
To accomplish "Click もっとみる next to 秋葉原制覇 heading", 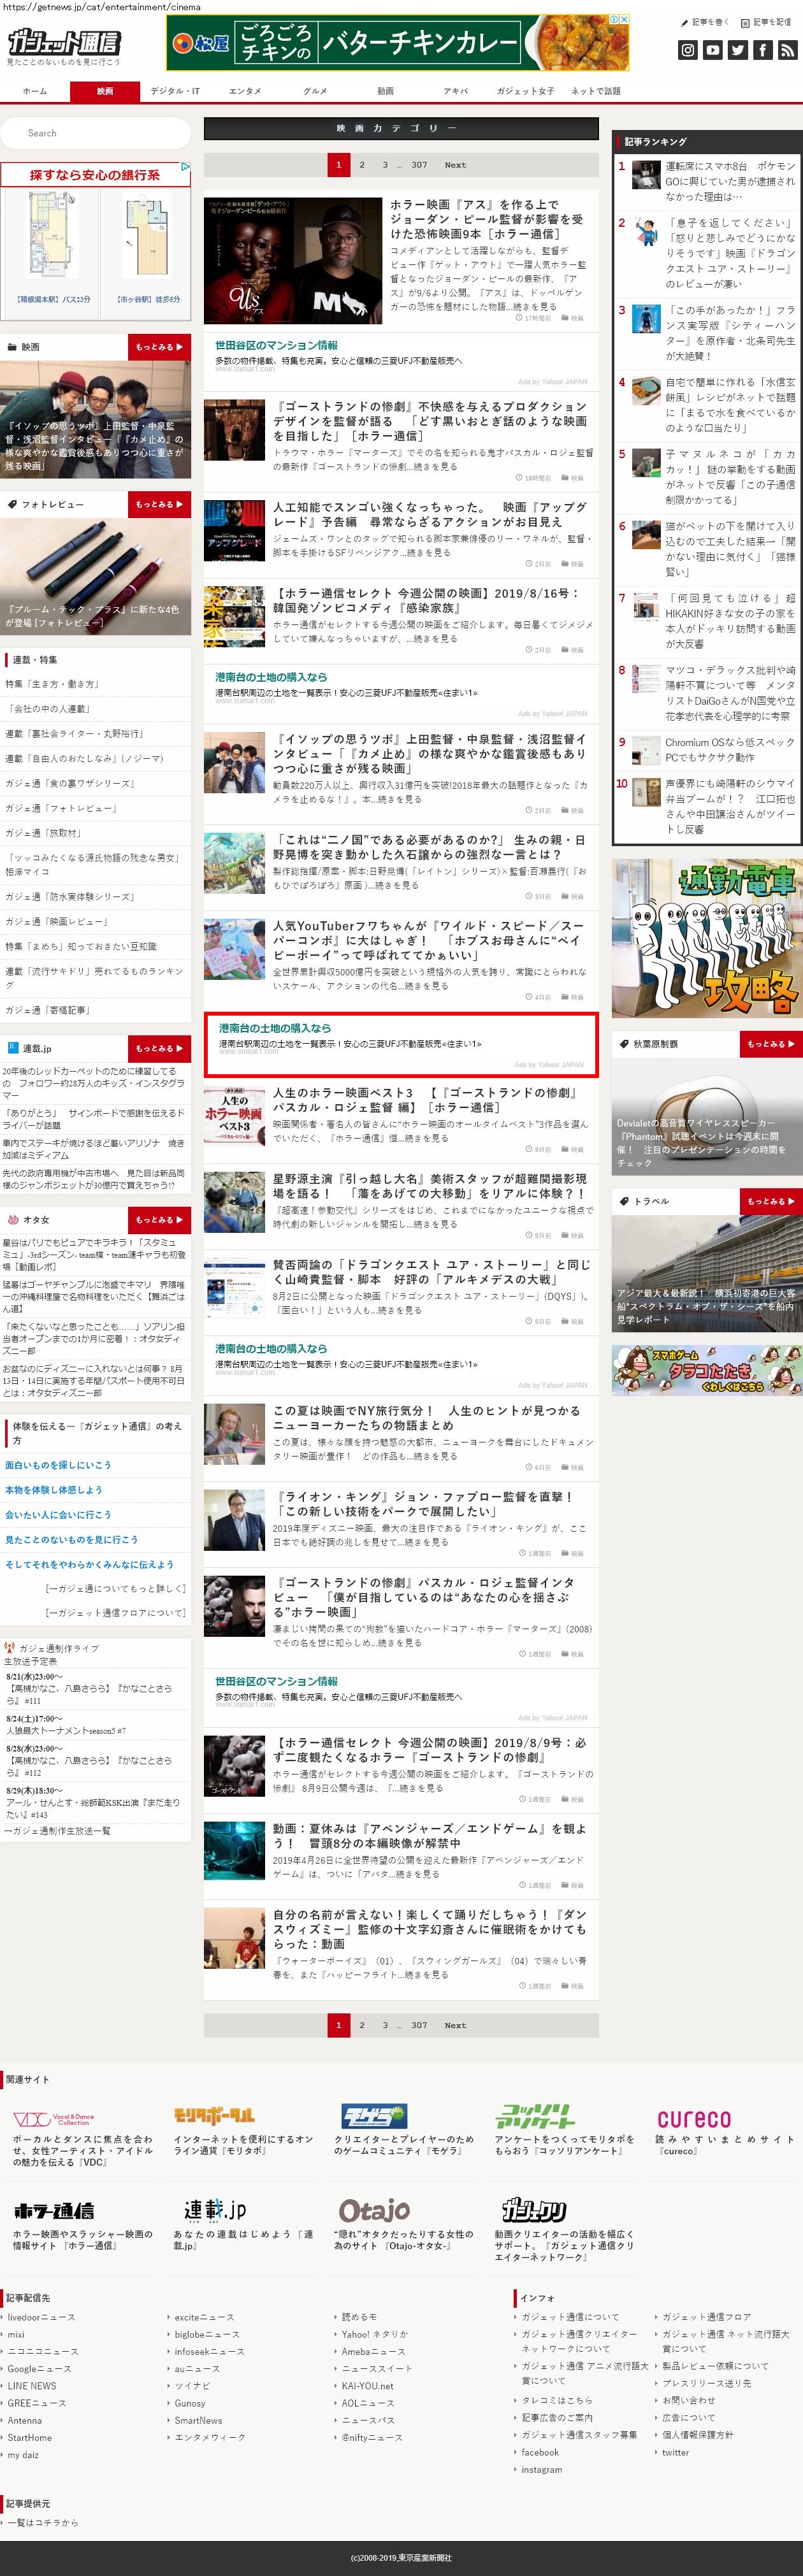I will 771,1044.
